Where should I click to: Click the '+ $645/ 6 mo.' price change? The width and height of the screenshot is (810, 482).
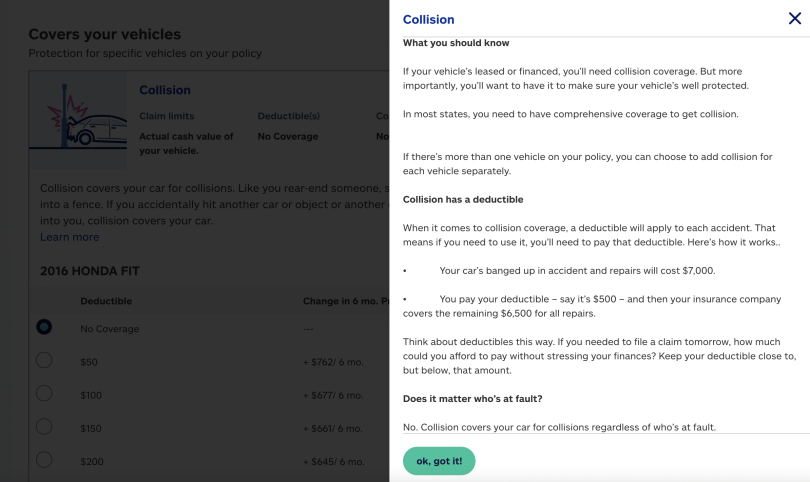(333, 462)
